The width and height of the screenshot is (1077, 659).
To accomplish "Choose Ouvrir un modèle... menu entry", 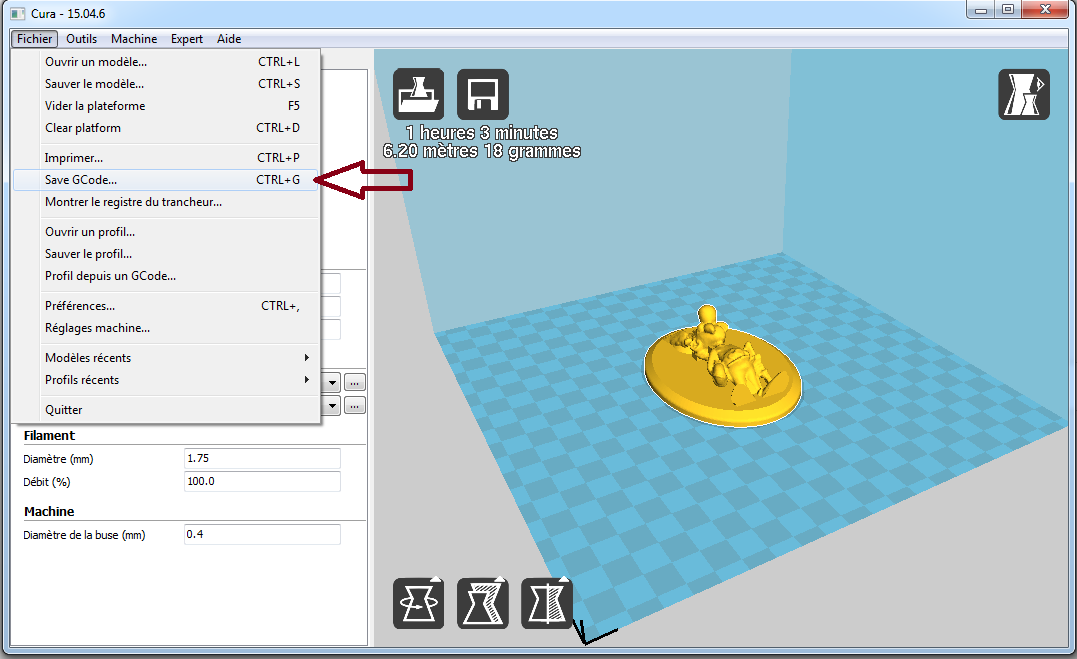I will point(166,62).
